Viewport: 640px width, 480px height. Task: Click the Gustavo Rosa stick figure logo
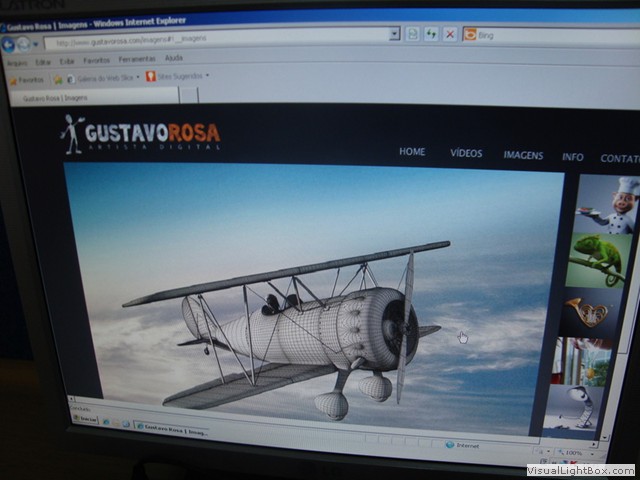pyautogui.click(x=71, y=134)
